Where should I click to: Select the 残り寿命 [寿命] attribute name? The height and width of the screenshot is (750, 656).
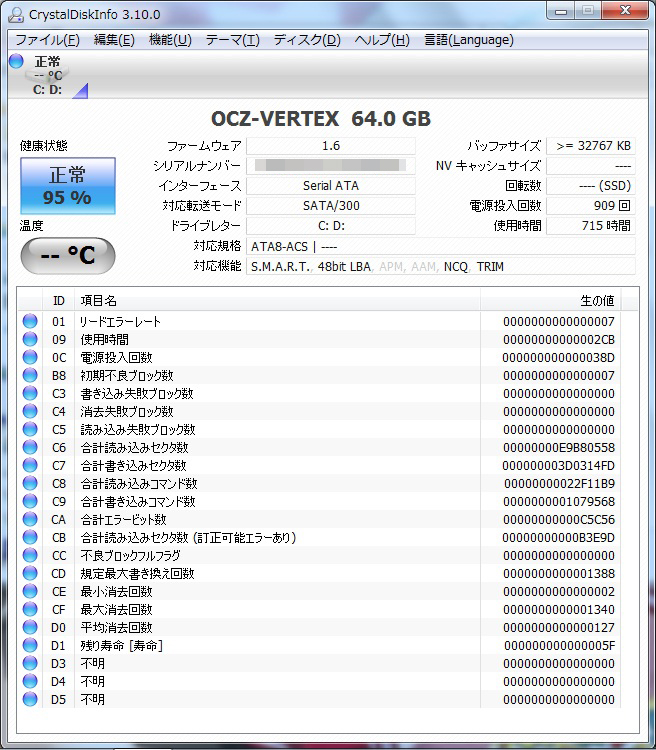122,646
